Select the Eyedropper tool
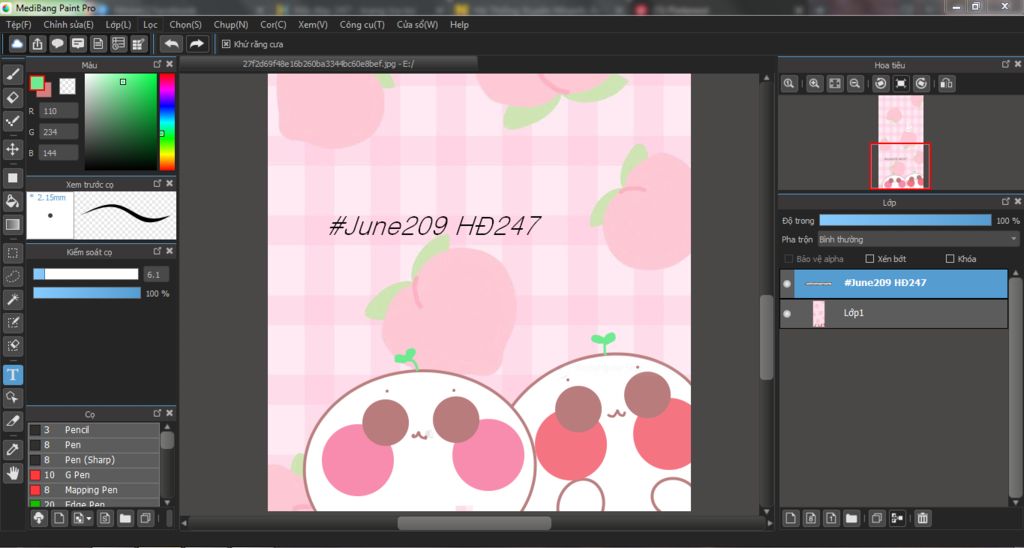This screenshot has width=1024, height=548. (x=12, y=449)
